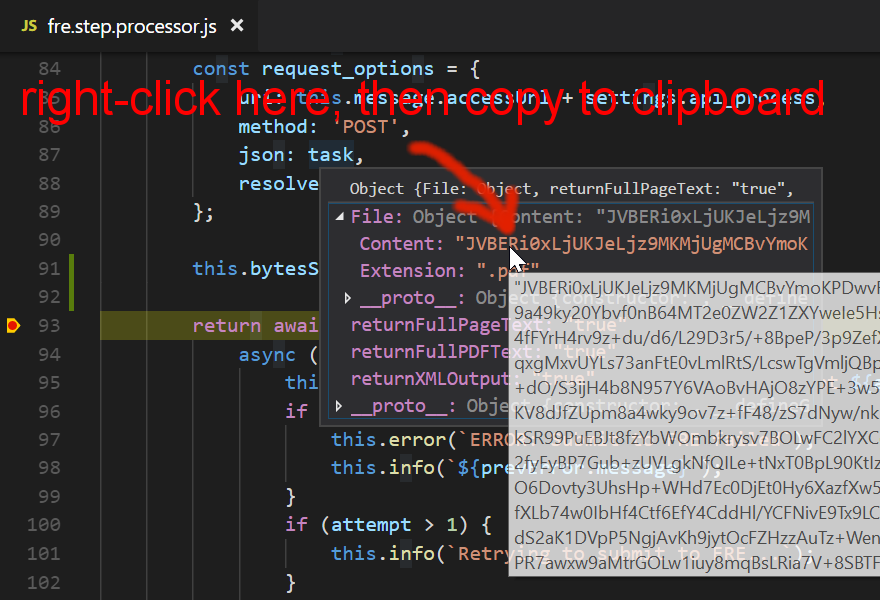880x600 pixels.
Task: Close the fre.step.processor.js tab
Action: point(237,25)
